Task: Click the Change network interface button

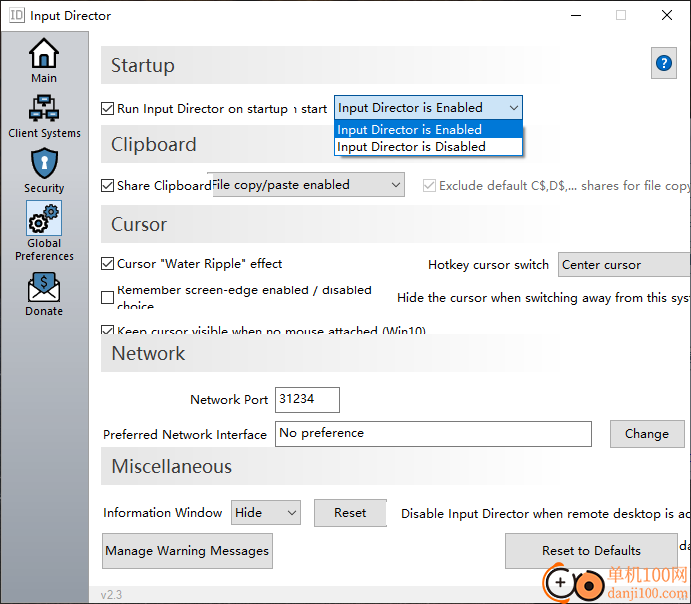Action: [x=647, y=434]
